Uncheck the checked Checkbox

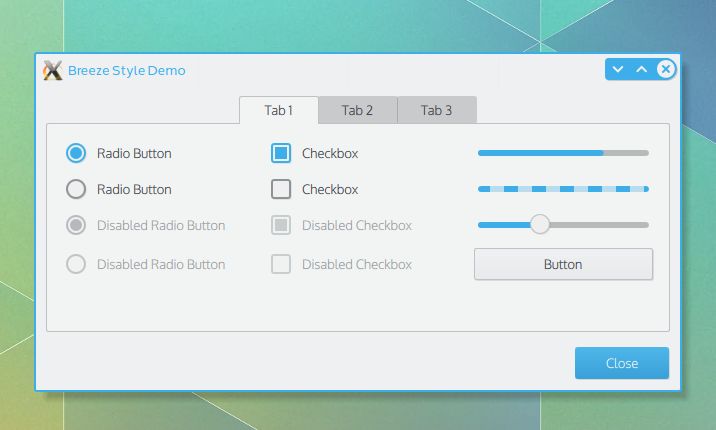tap(281, 153)
